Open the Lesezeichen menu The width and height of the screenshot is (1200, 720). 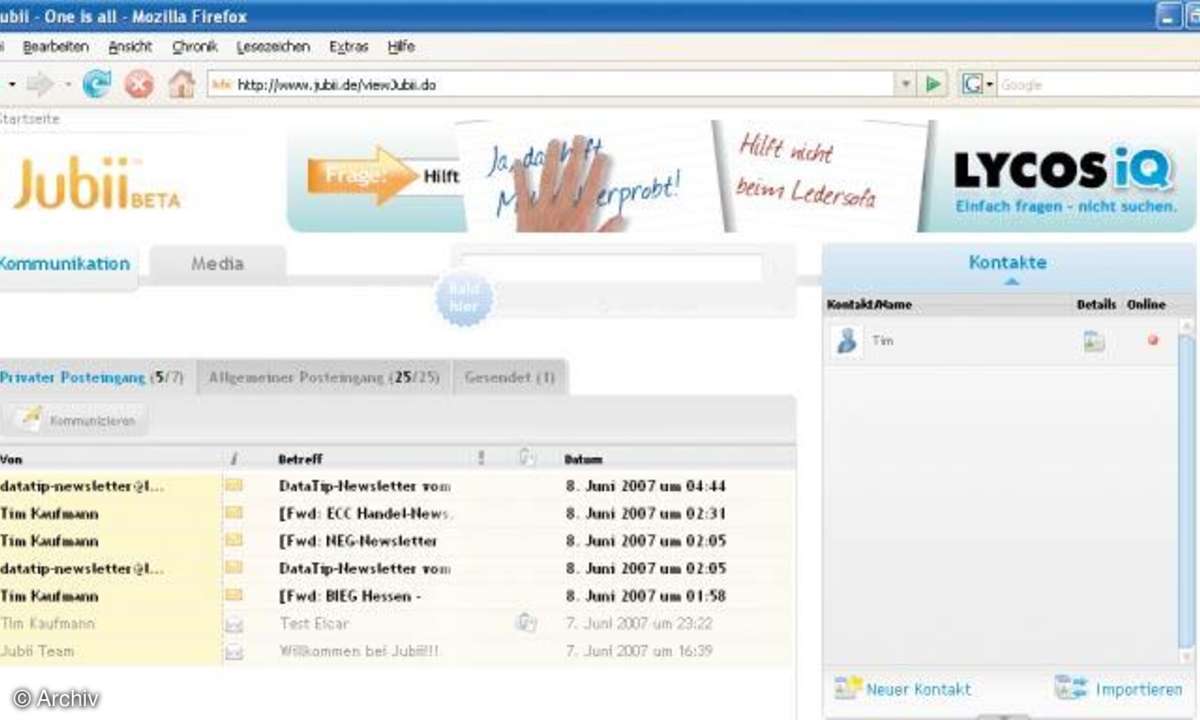pos(273,46)
